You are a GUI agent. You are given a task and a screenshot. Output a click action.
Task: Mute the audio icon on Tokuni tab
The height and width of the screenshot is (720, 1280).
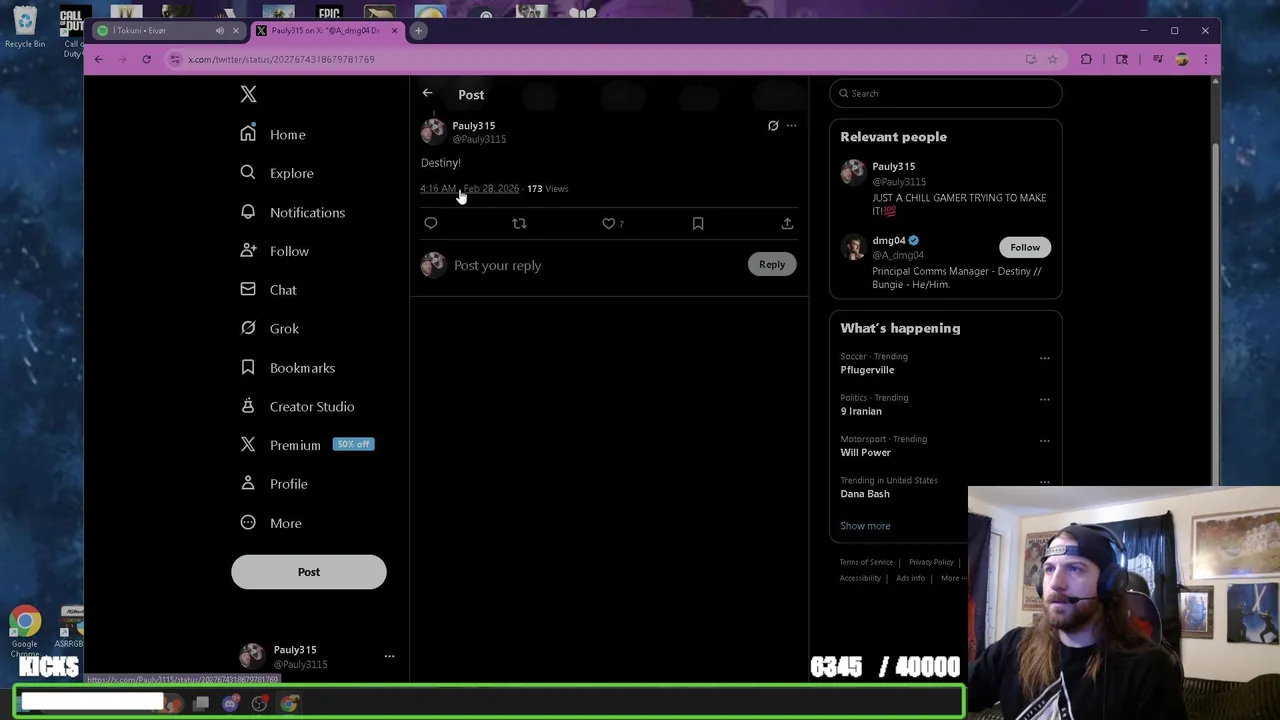pos(220,30)
